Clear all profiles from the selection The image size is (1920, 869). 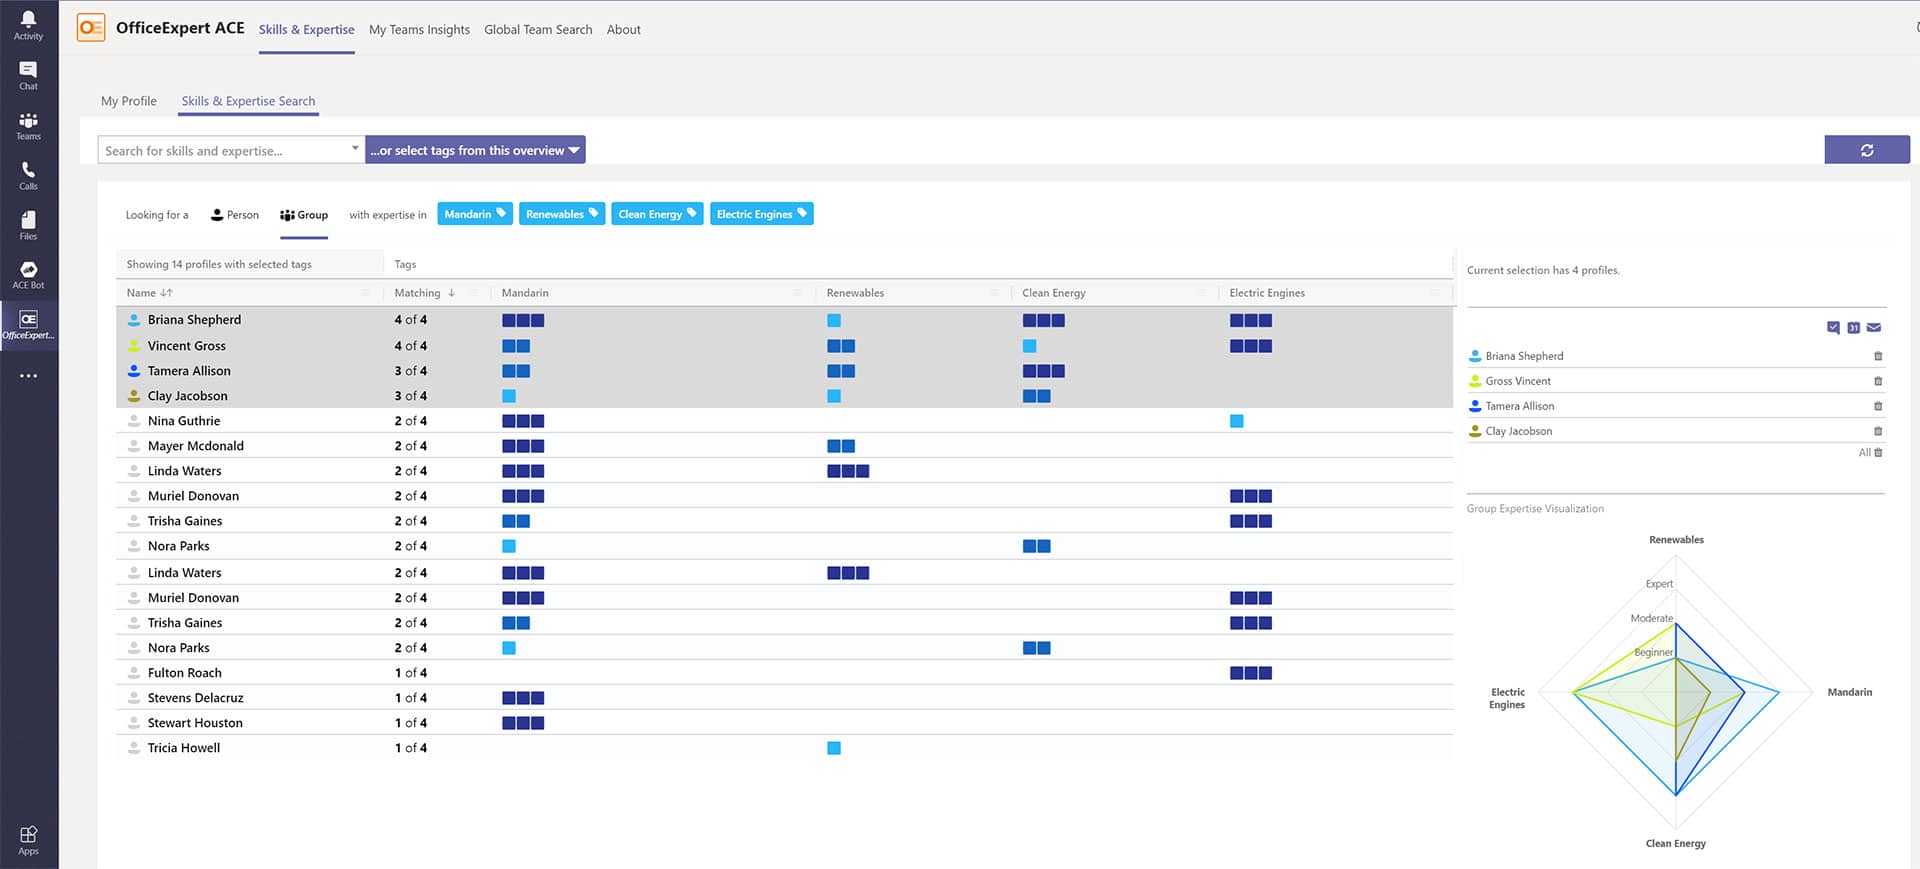tap(1870, 453)
